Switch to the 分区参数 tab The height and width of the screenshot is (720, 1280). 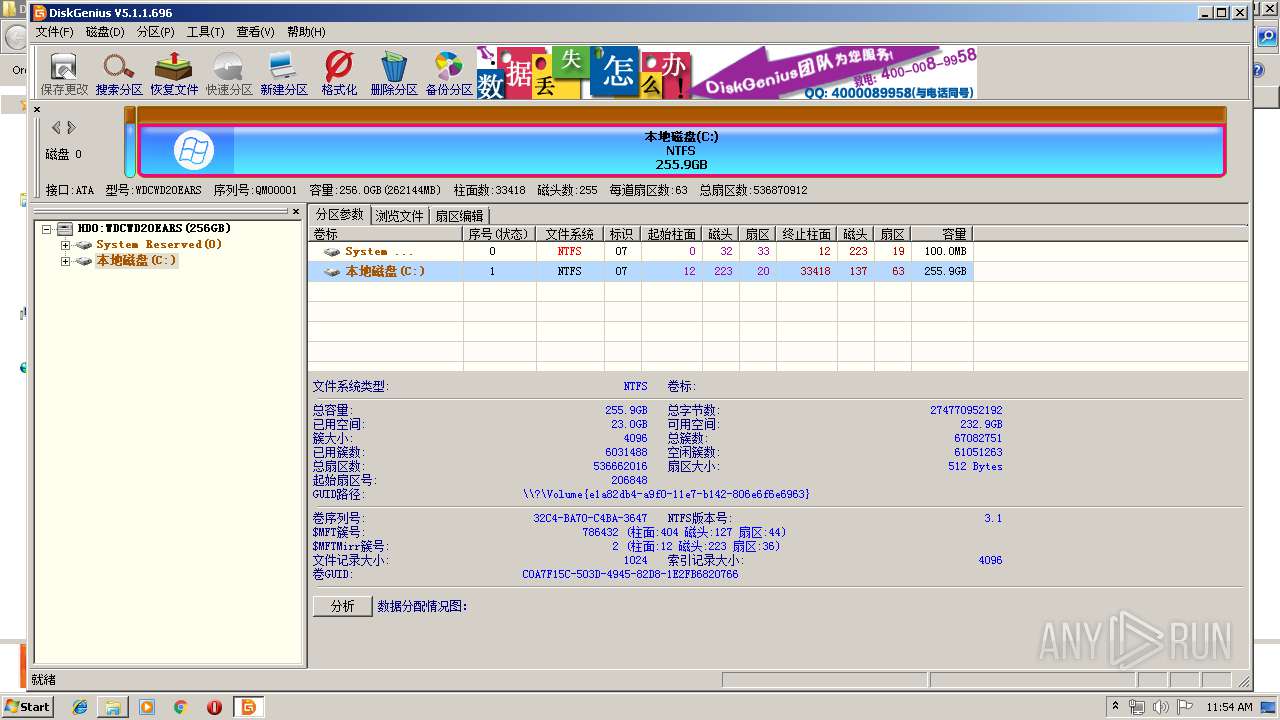point(340,215)
